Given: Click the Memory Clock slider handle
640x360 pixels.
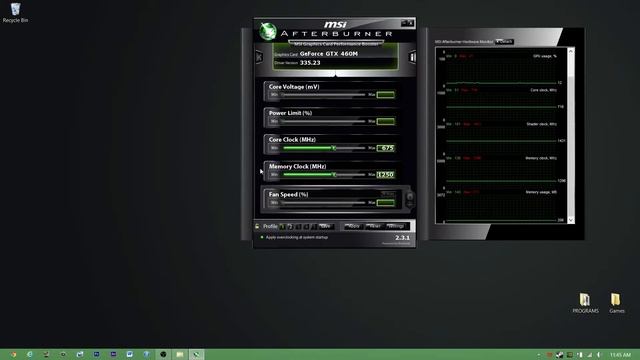Looking at the screenshot, I should point(334,175).
